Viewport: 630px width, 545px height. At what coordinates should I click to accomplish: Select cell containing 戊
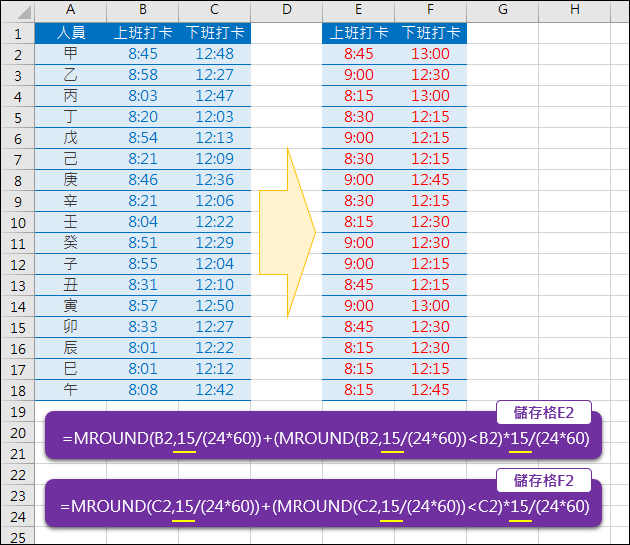(71, 138)
